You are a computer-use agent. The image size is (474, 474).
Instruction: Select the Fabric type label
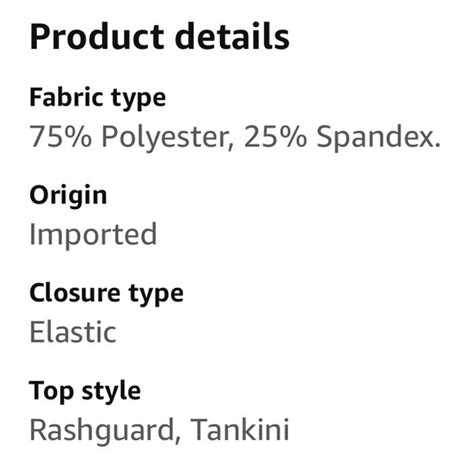(x=97, y=98)
